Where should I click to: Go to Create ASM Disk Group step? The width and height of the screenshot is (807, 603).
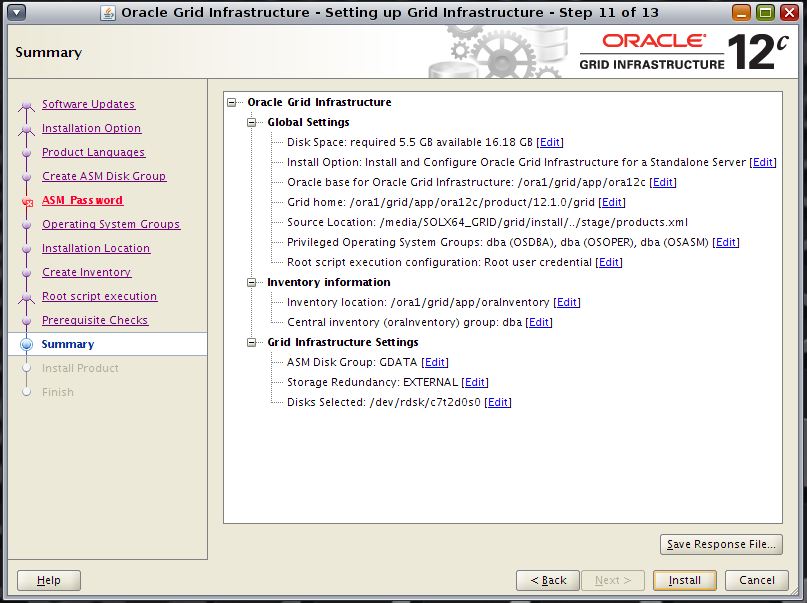[x=104, y=176]
